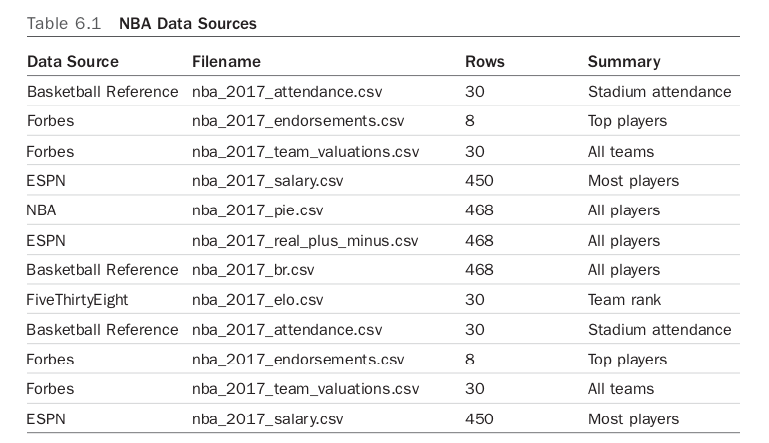Select the nba_2017_pie.csv filename

[258, 211]
